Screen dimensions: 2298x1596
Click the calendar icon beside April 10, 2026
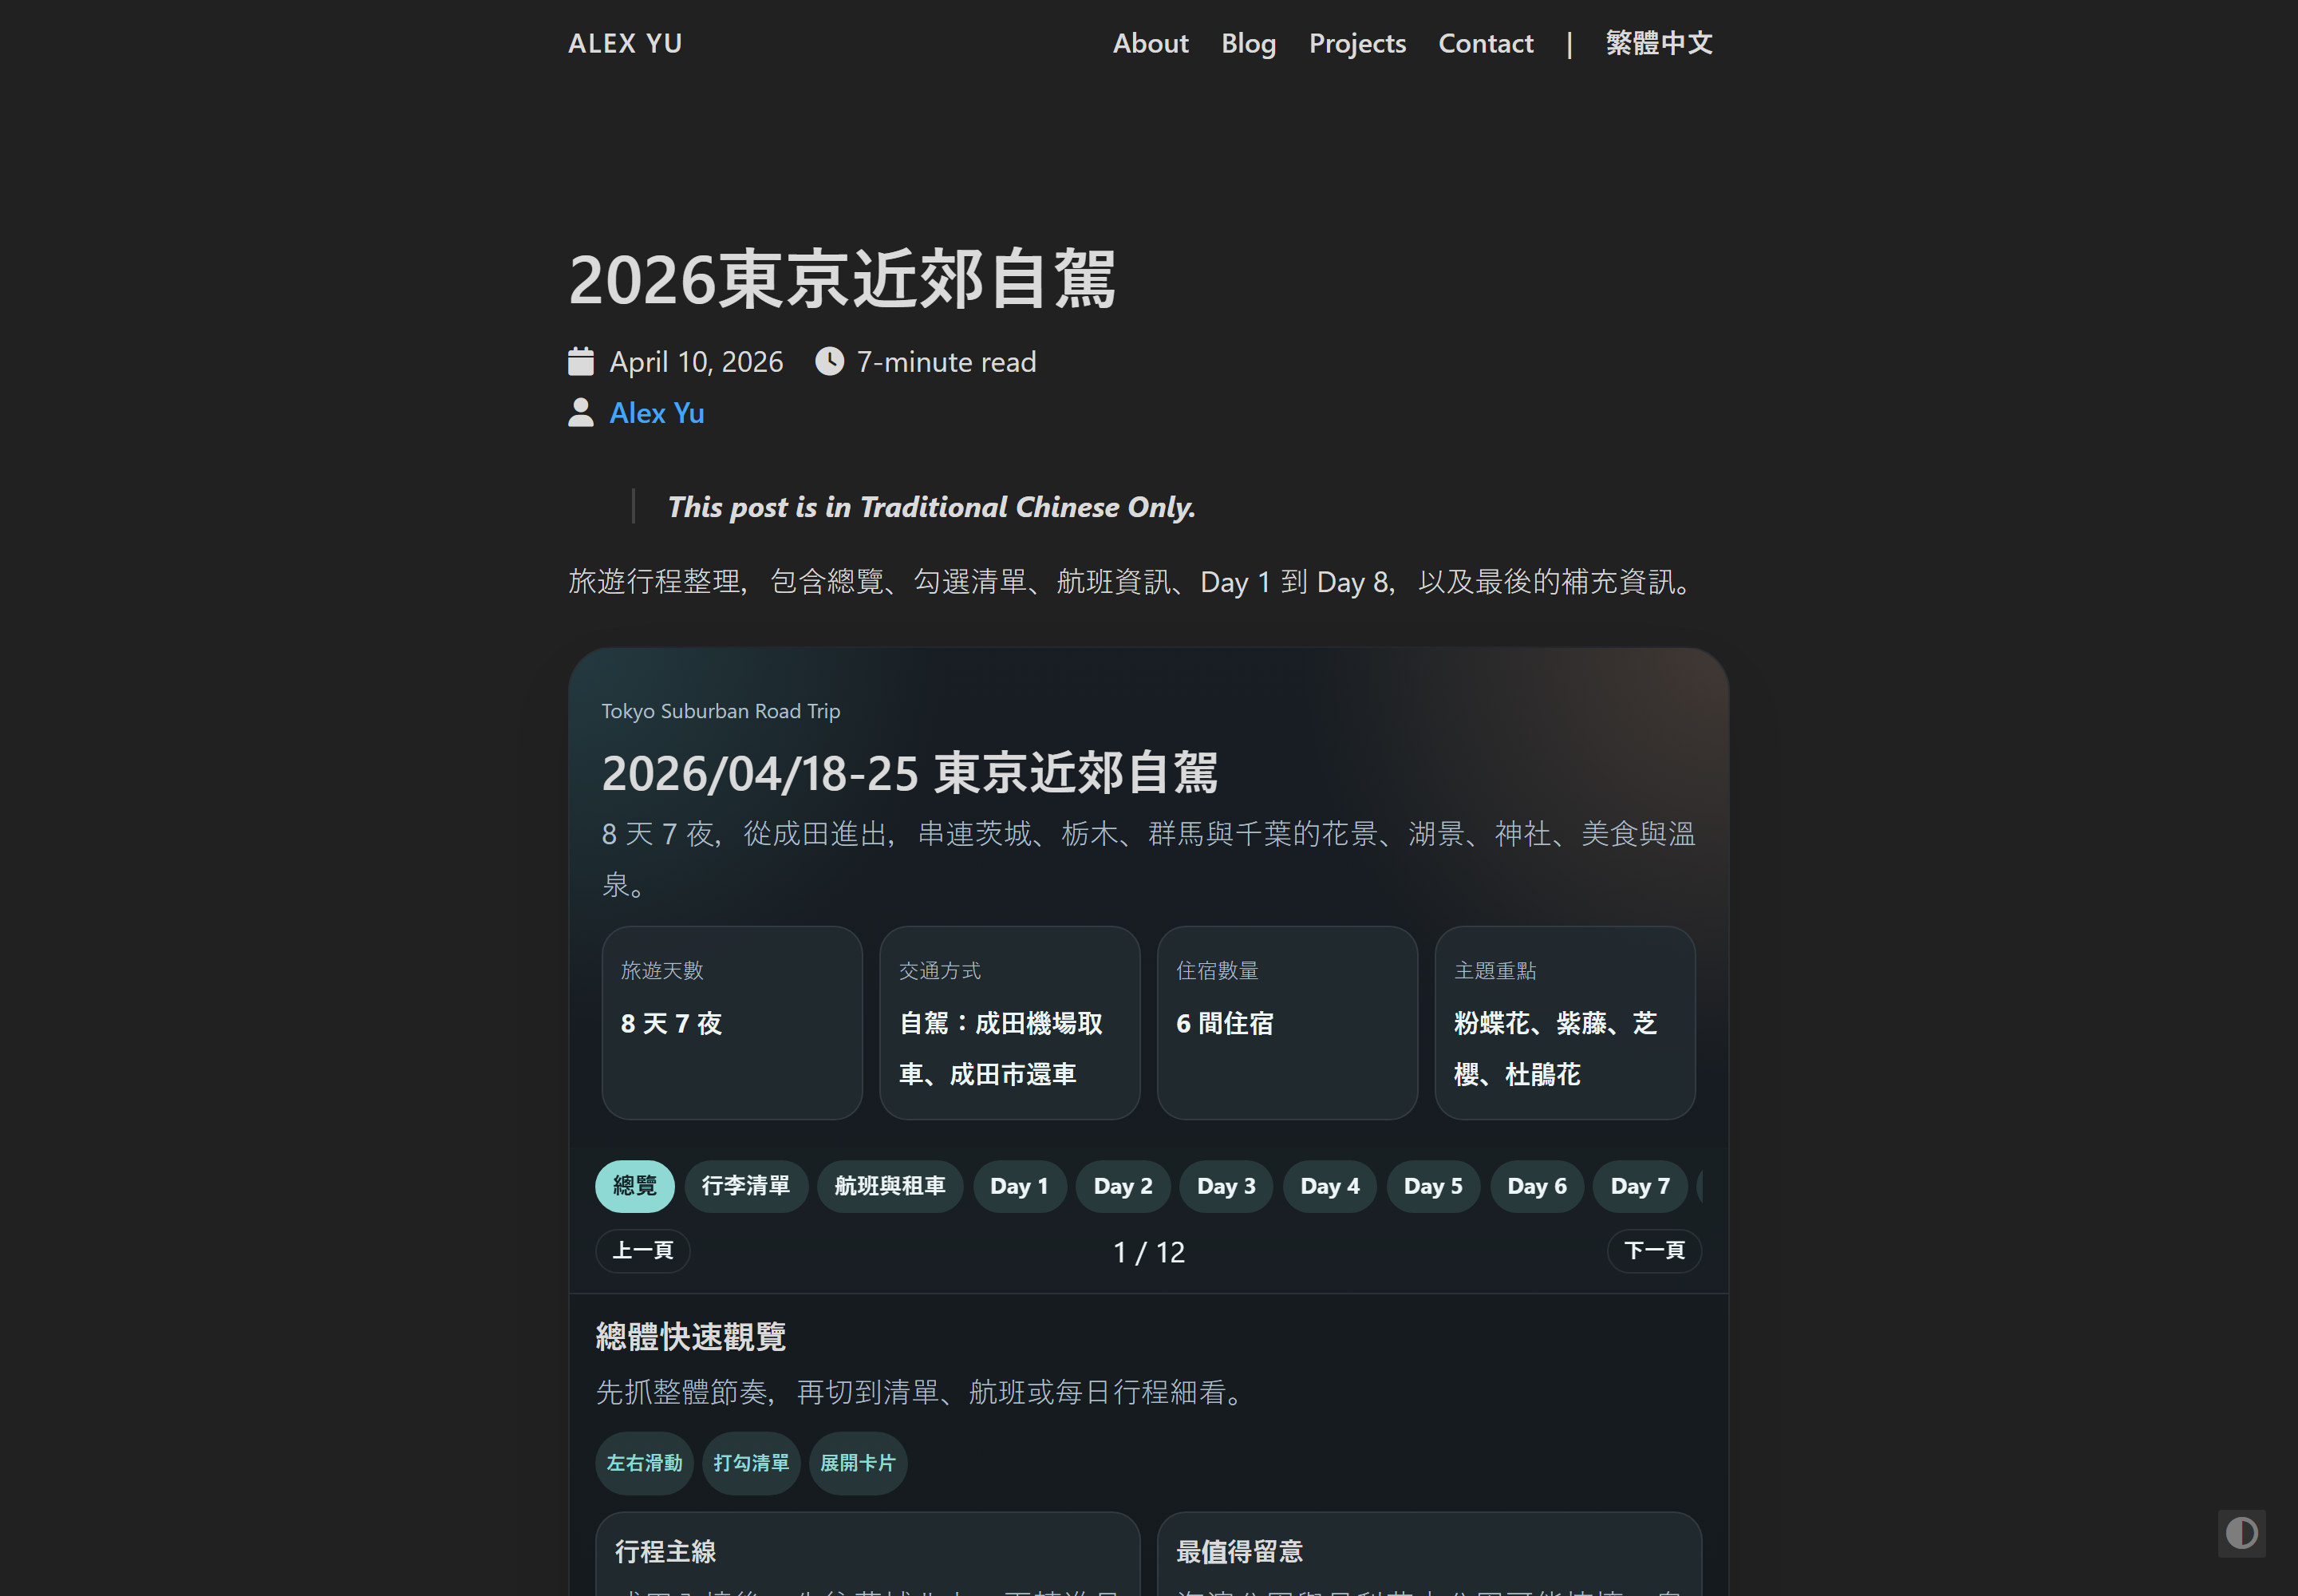(581, 361)
